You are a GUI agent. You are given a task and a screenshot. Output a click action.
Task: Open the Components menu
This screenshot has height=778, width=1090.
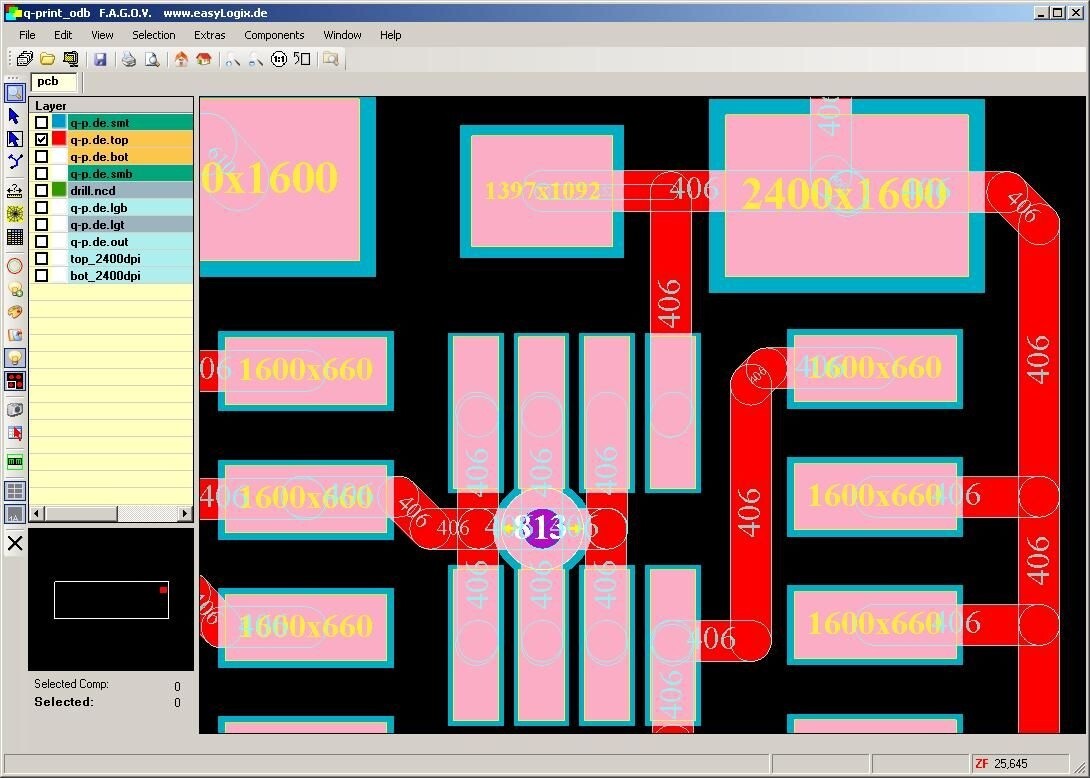[274, 34]
